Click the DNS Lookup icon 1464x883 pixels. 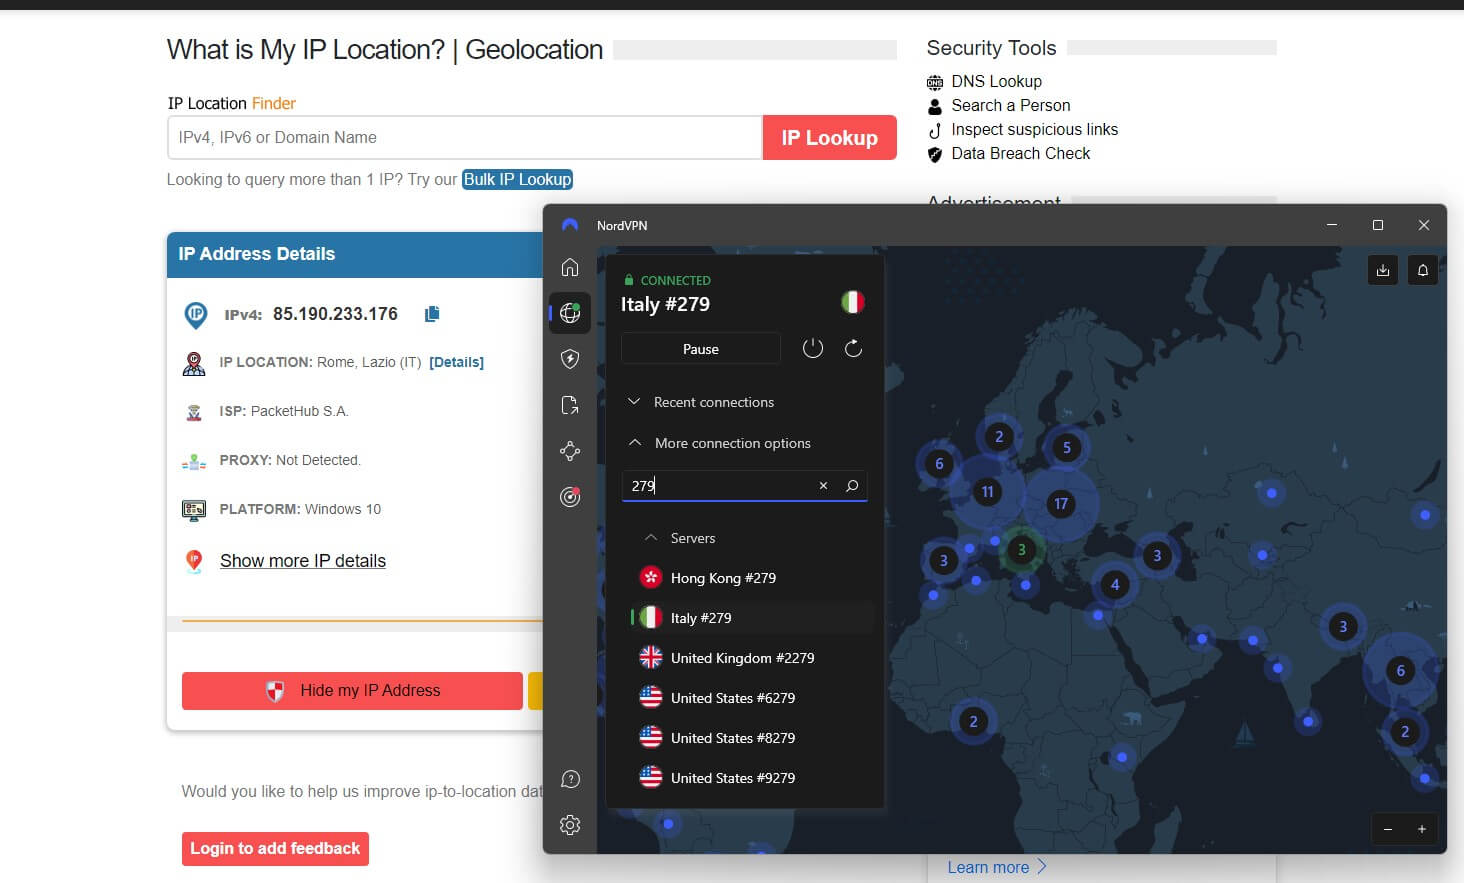[x=935, y=82]
